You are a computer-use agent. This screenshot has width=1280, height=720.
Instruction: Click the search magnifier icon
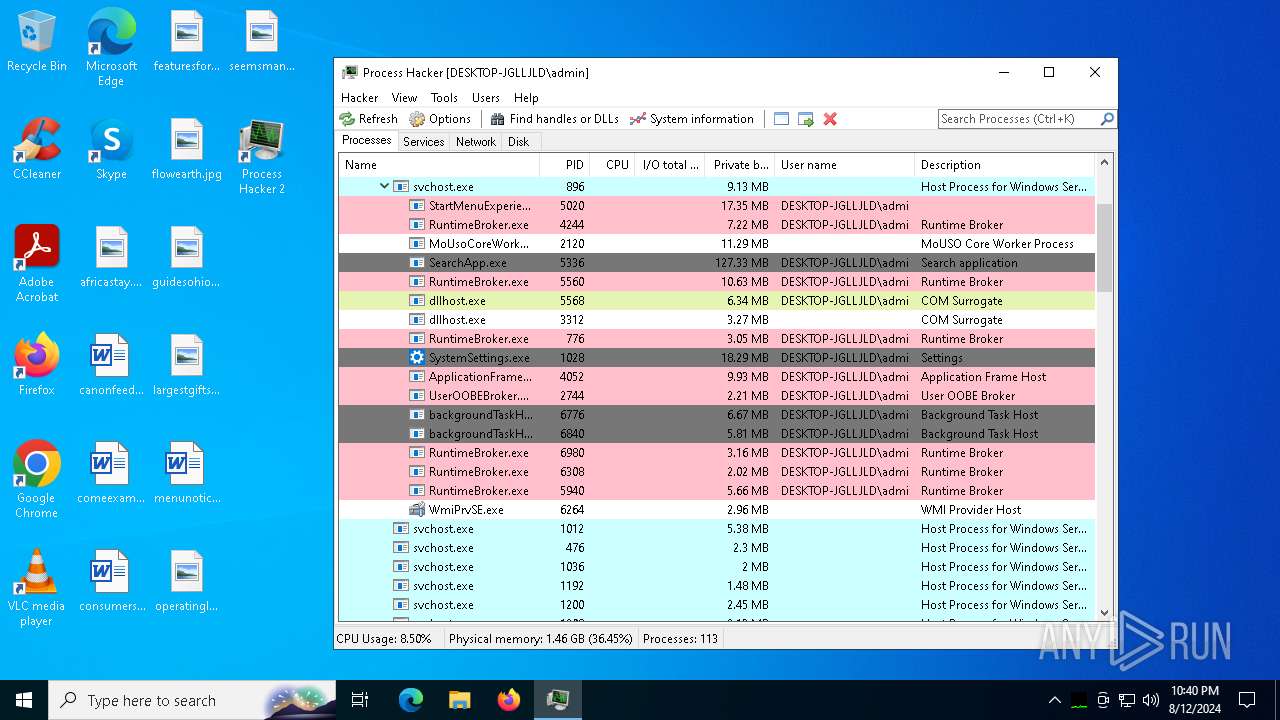tap(1107, 119)
